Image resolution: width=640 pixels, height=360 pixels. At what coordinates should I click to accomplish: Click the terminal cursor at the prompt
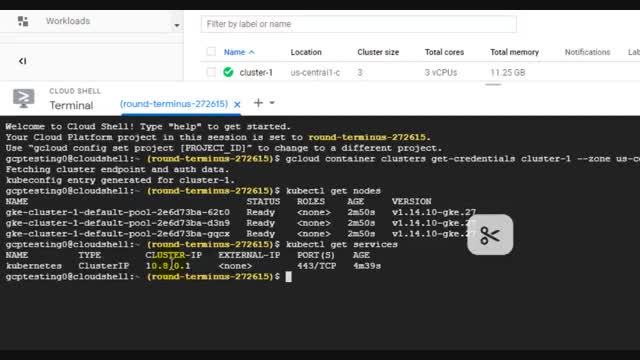[289, 277]
